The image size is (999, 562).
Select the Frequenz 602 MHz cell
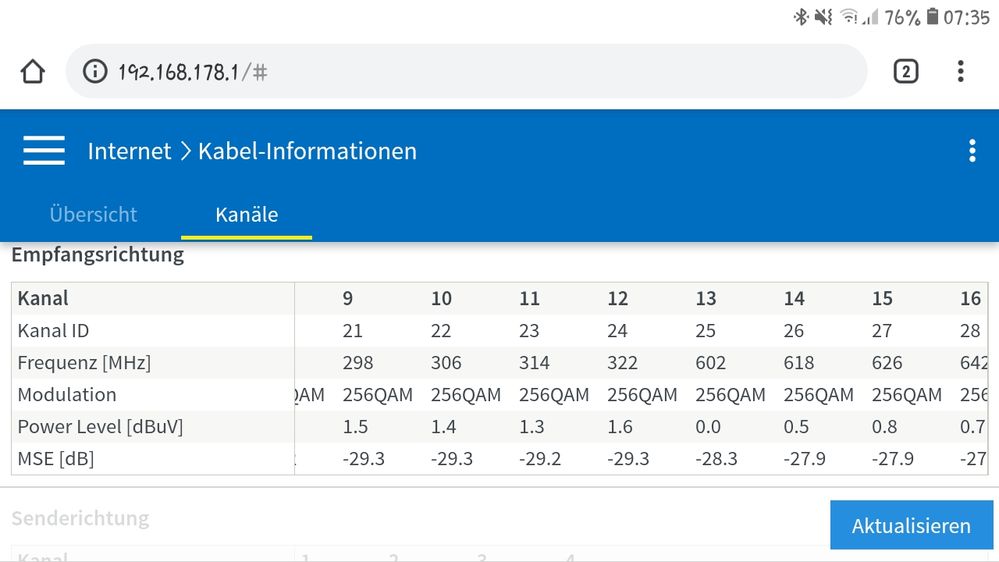710,362
